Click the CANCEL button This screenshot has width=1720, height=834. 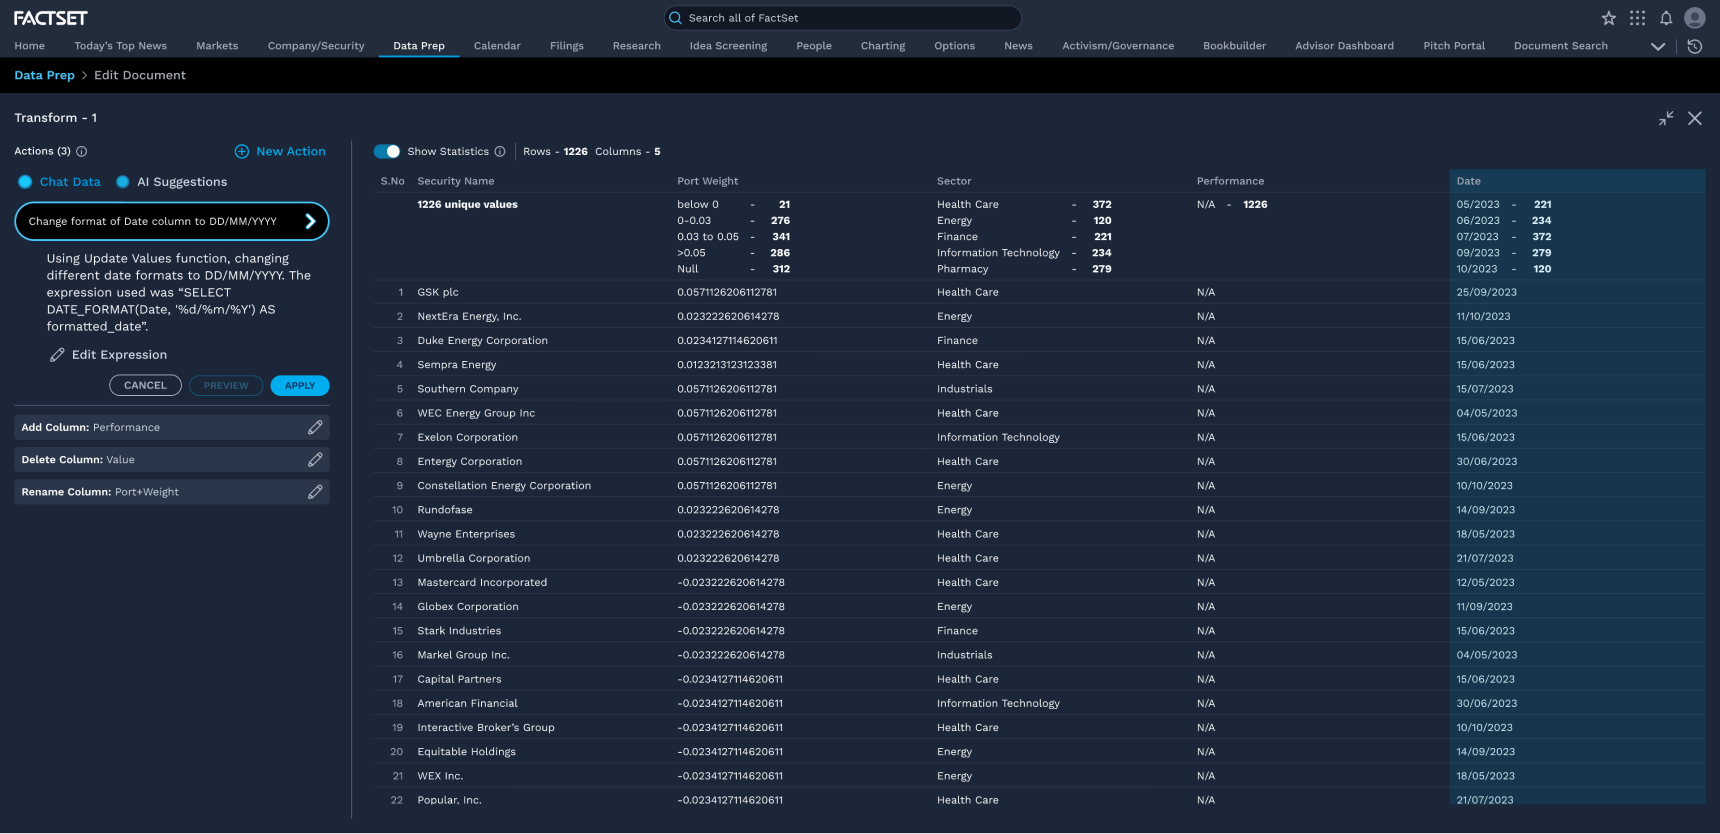pos(145,386)
